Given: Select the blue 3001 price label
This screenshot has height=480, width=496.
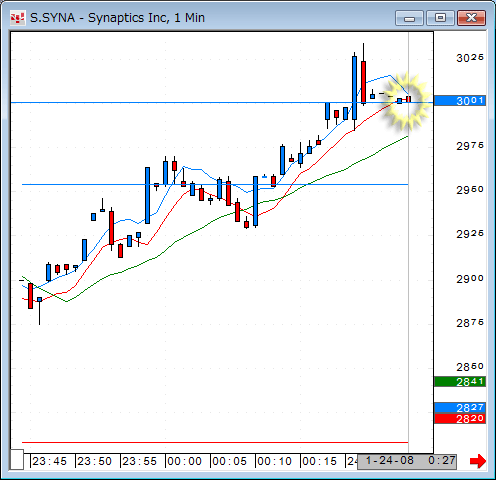Looking at the screenshot, I should [460, 101].
